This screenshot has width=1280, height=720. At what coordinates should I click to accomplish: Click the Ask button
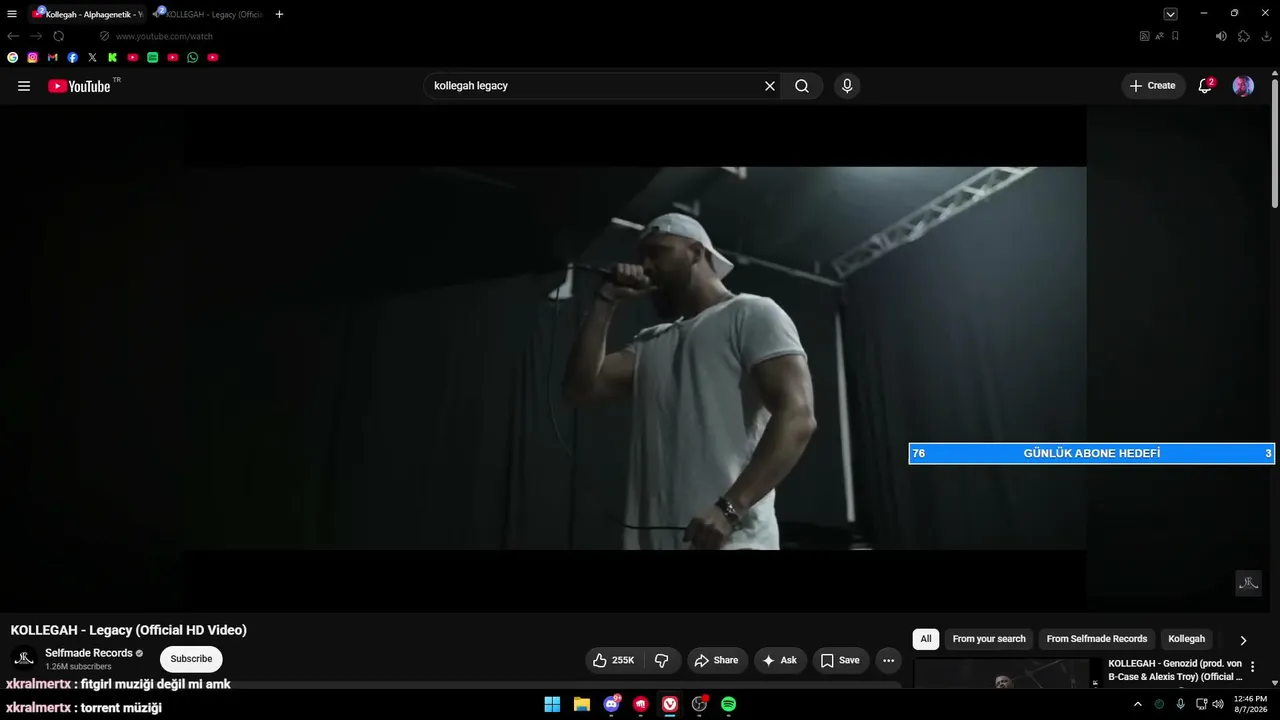[780, 660]
